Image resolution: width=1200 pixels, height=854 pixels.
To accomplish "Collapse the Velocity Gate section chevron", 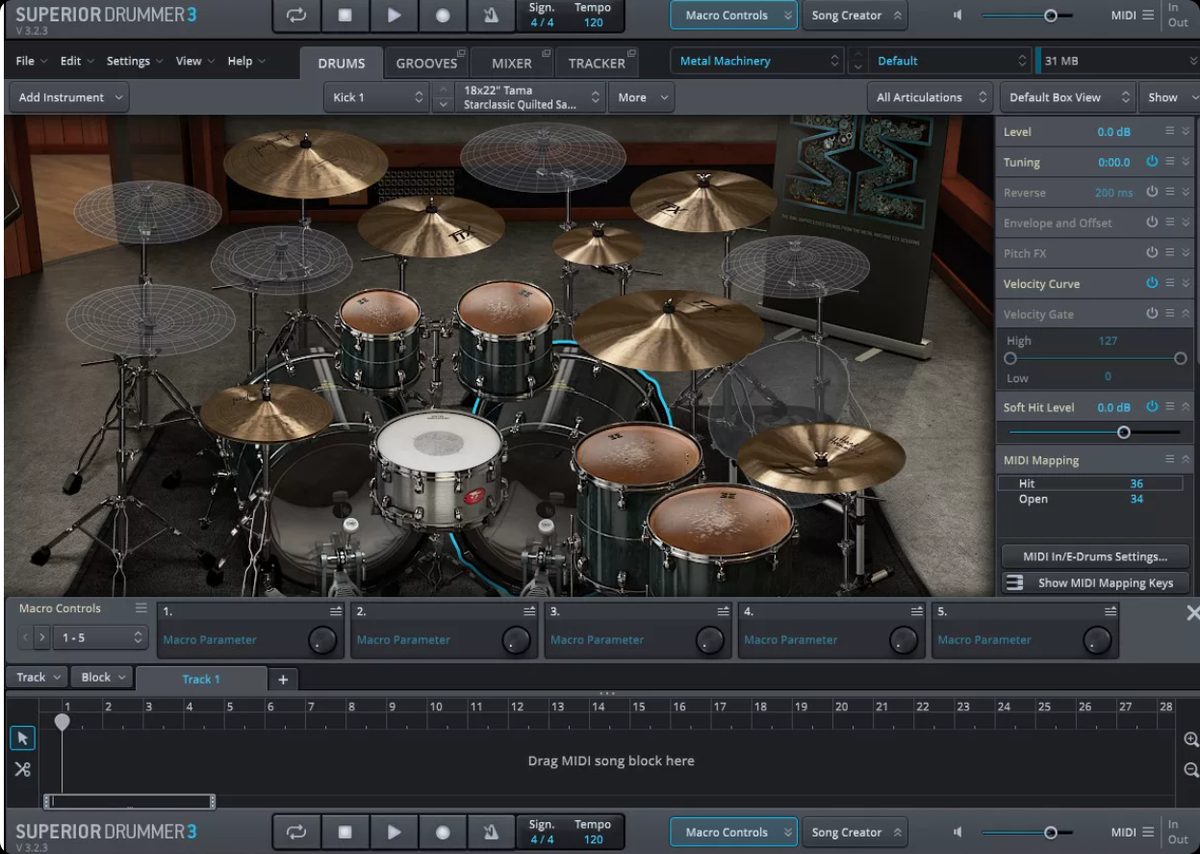I will coord(1187,313).
